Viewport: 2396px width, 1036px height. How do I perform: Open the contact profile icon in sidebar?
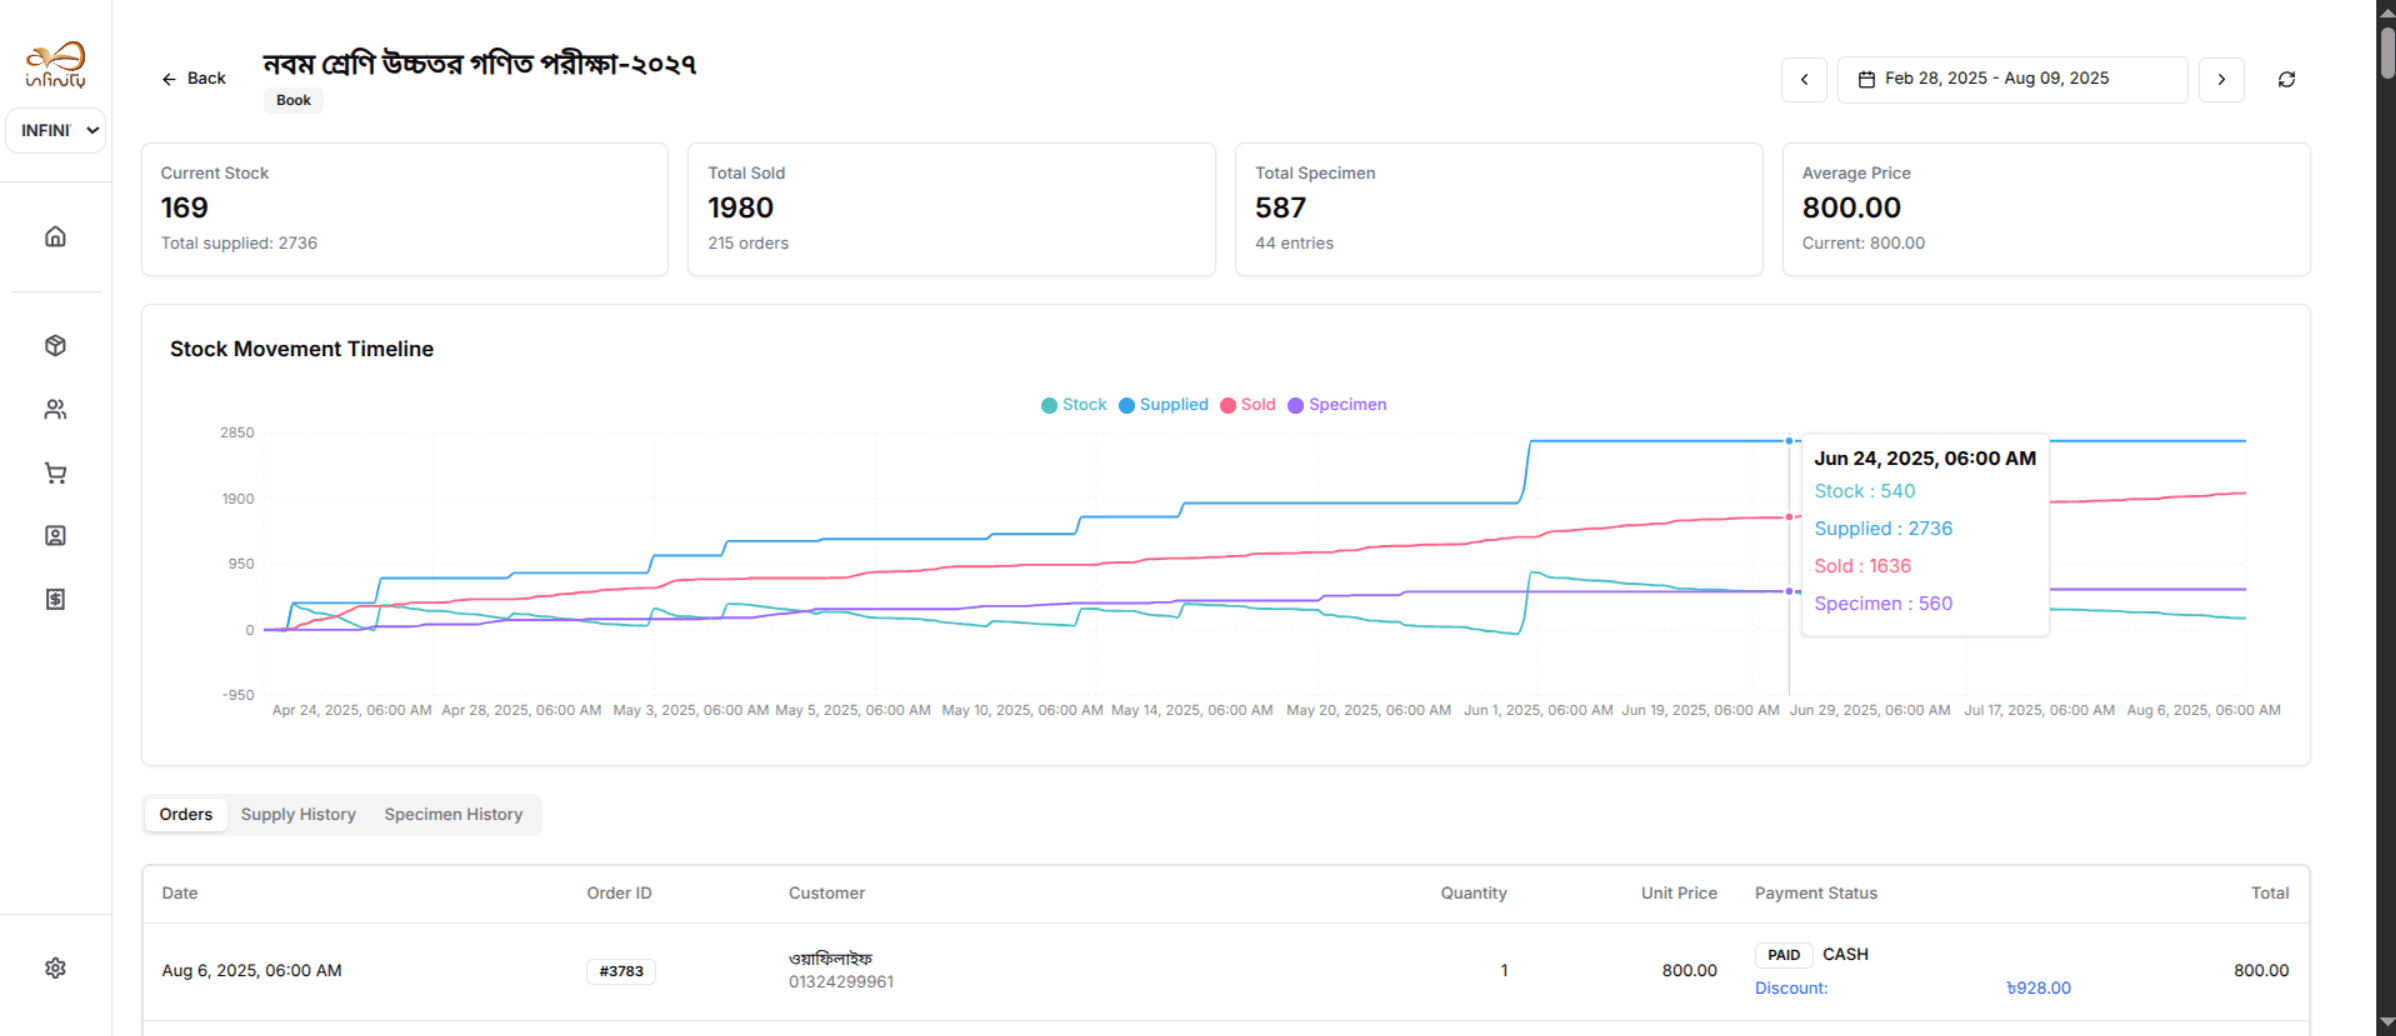point(56,536)
